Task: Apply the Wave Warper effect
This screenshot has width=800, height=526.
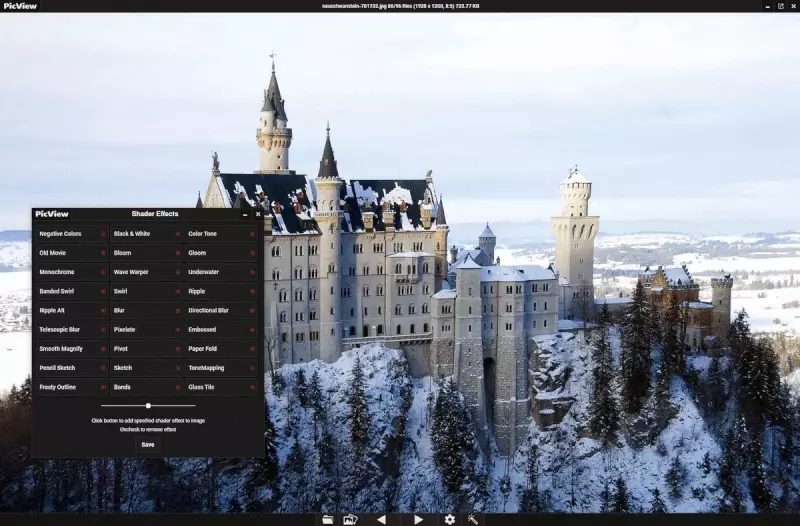Action: 146,272
